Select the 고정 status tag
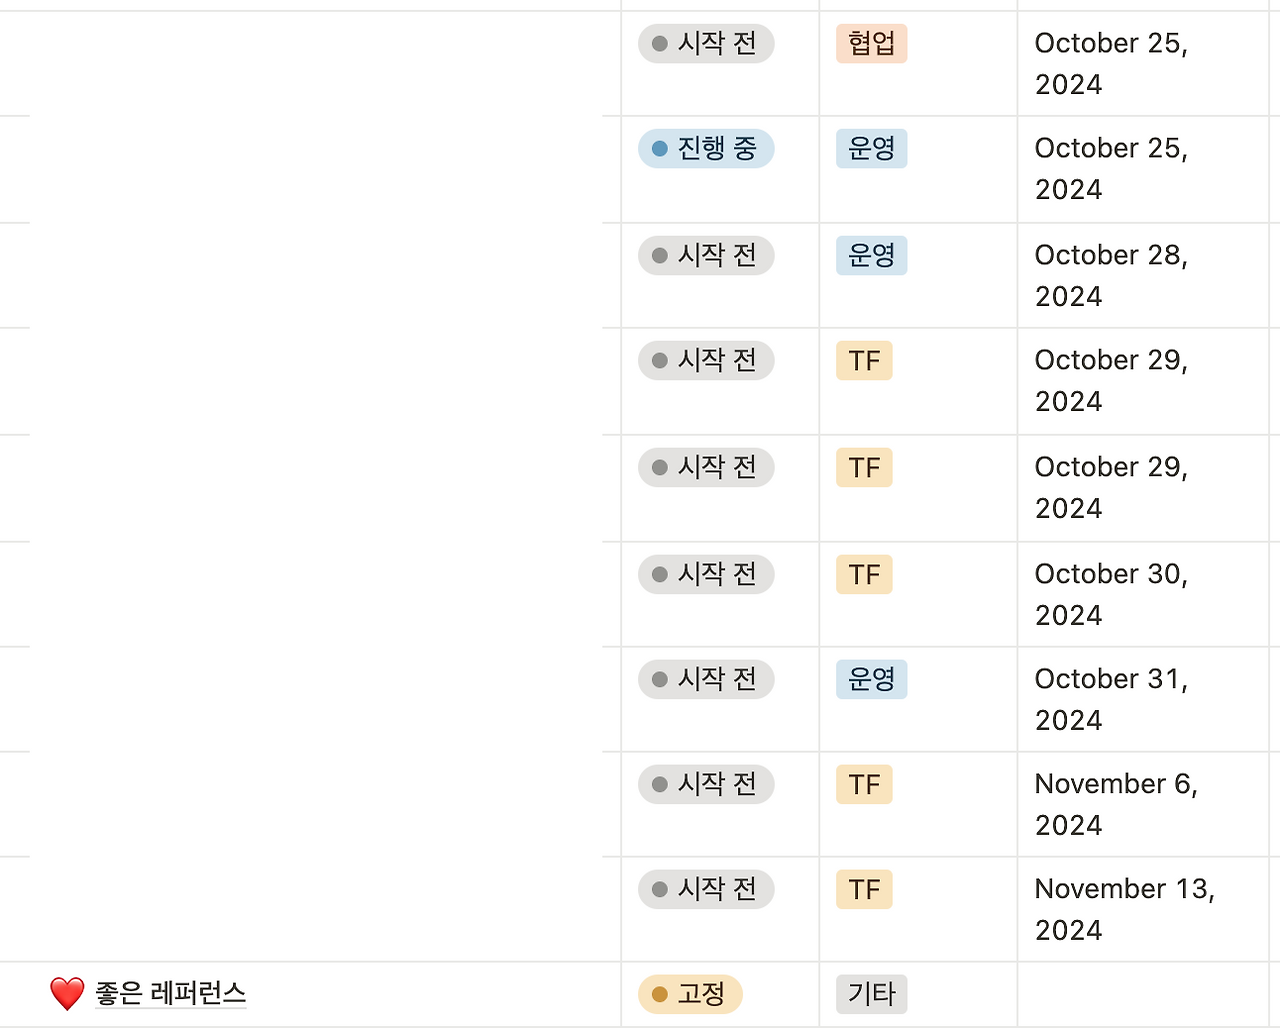Image resolution: width=1280 pixels, height=1028 pixels. (690, 994)
